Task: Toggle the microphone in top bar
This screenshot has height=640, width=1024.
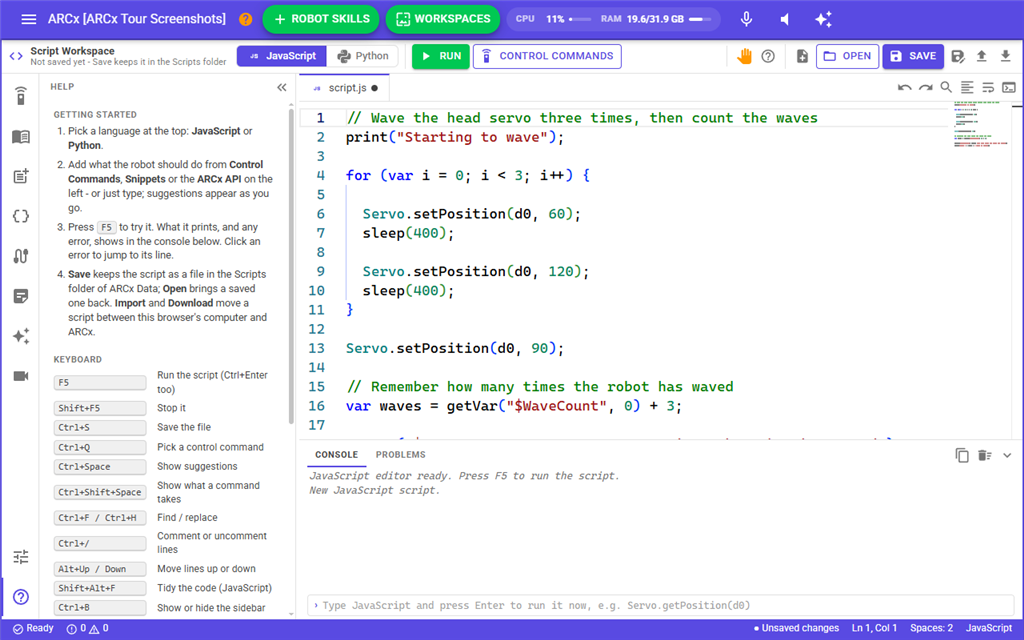Action: click(x=746, y=19)
